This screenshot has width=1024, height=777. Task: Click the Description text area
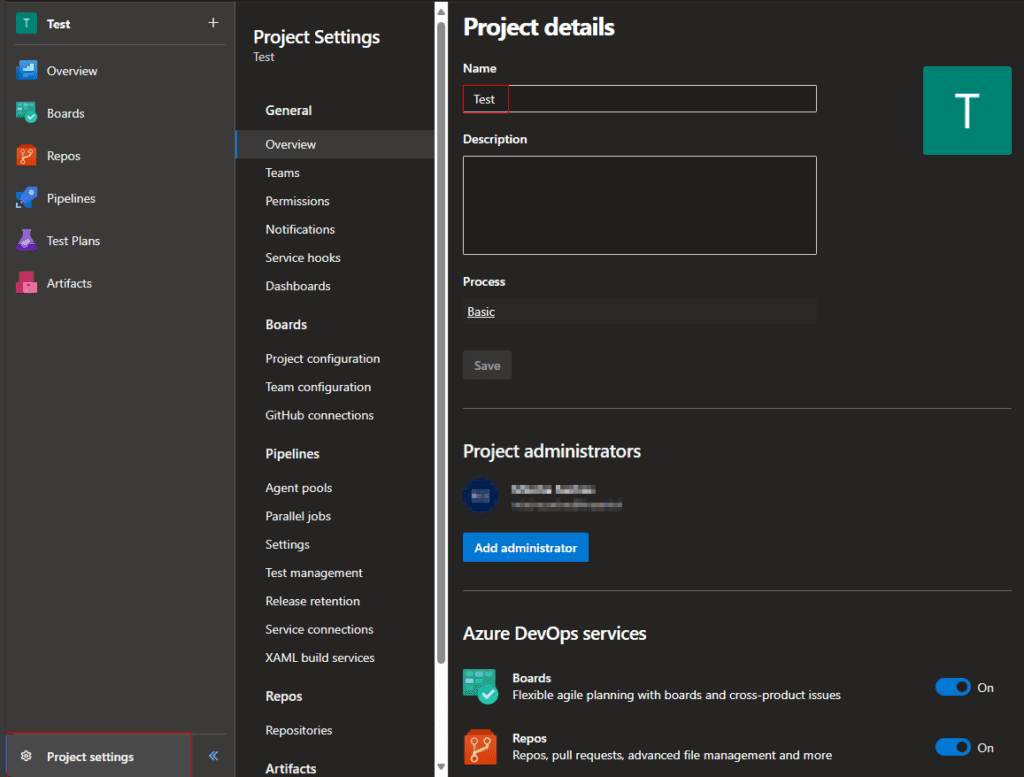click(x=639, y=205)
